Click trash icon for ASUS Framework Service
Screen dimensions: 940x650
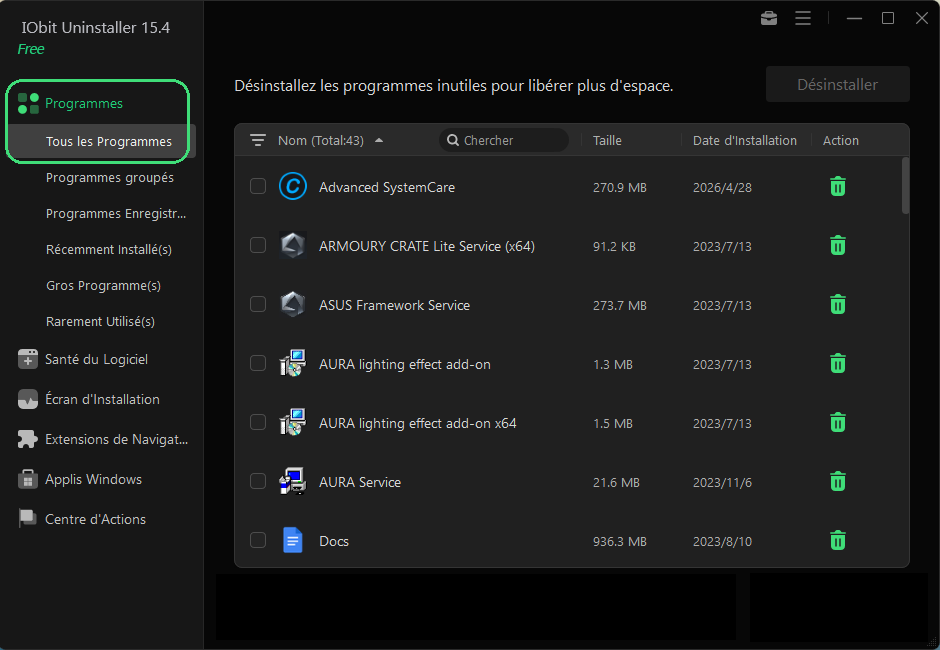pyautogui.click(x=837, y=305)
